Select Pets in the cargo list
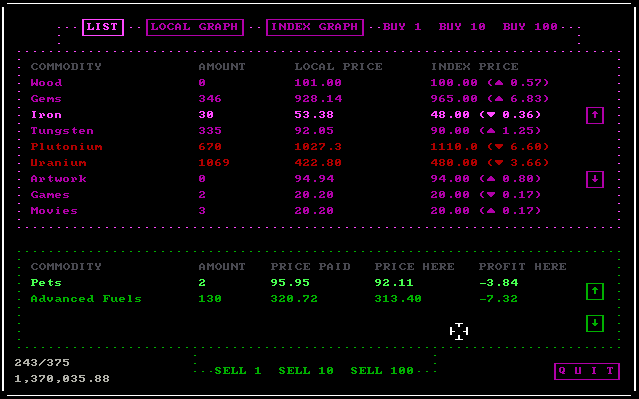Screen dimensions: 639x399 coord(274,283)
